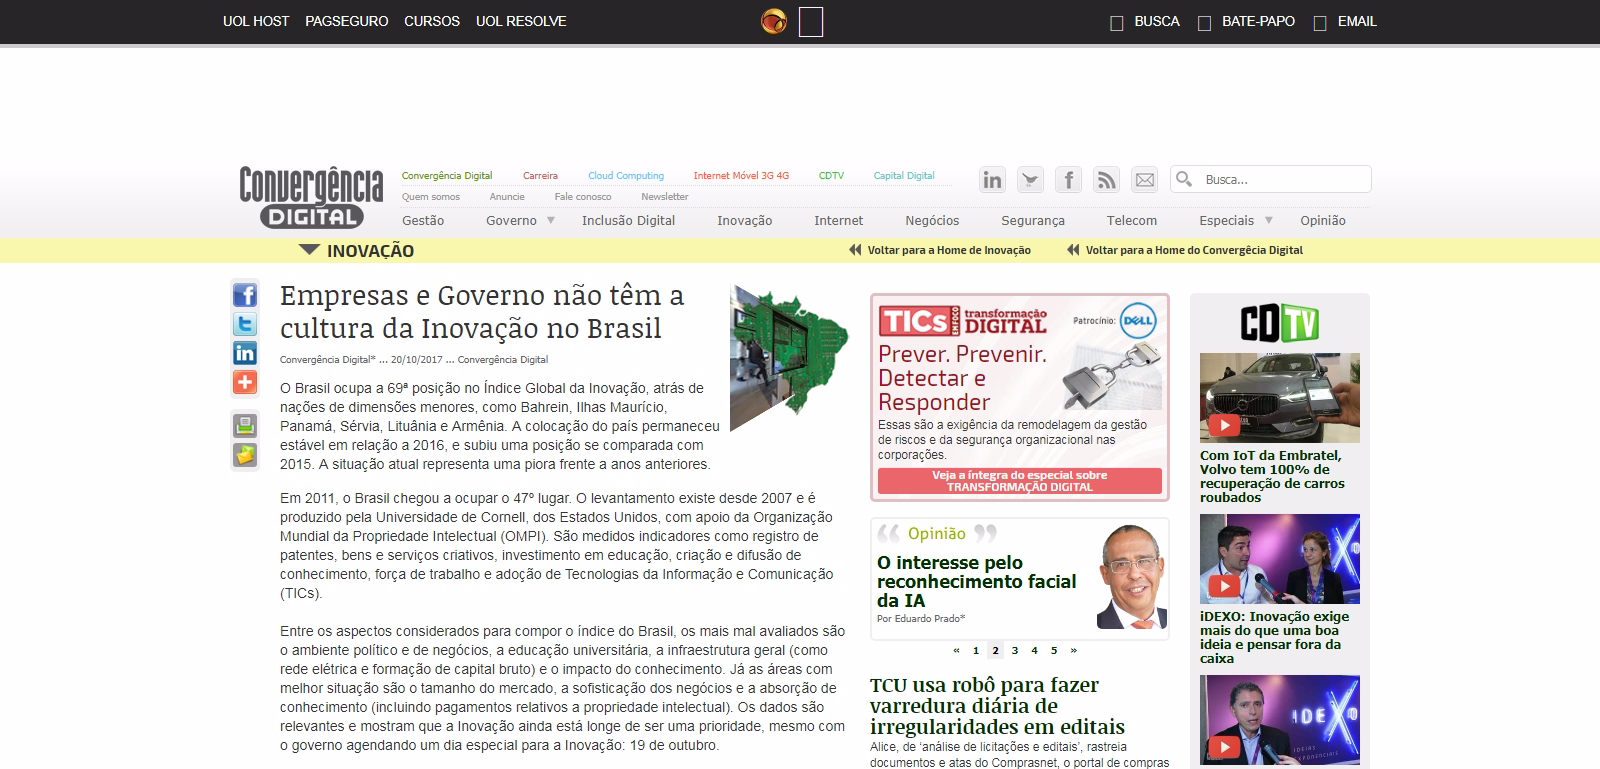Open the Newsletter link
The width and height of the screenshot is (1600, 769).
[x=665, y=196]
